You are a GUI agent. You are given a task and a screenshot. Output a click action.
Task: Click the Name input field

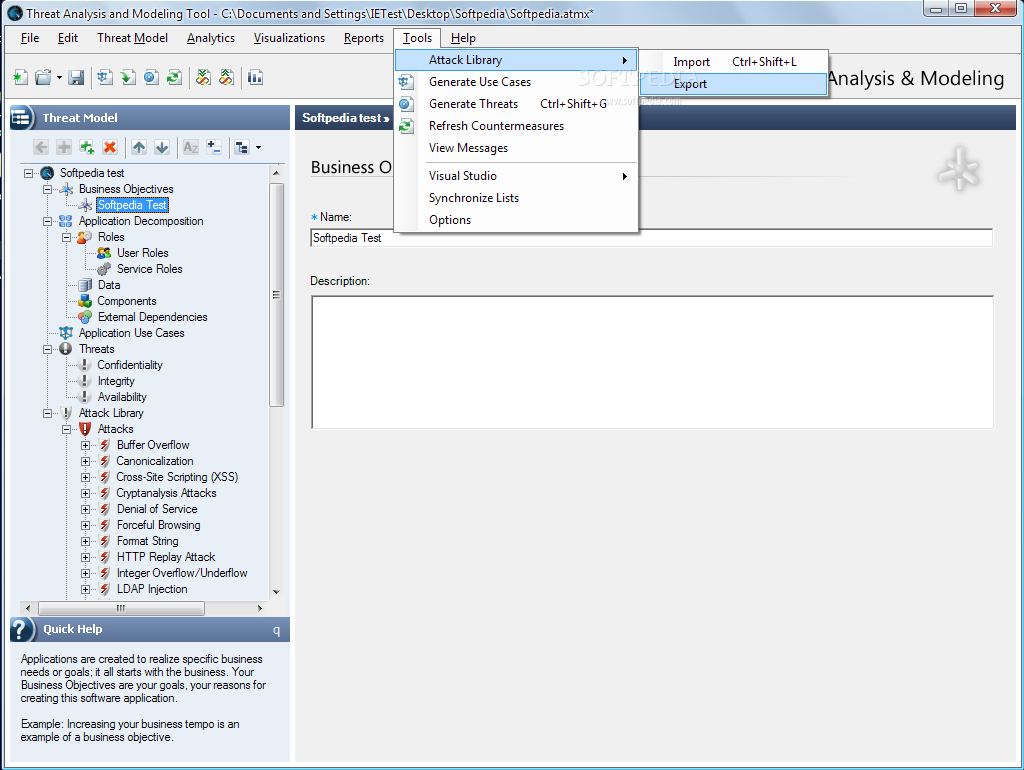[x=651, y=238]
